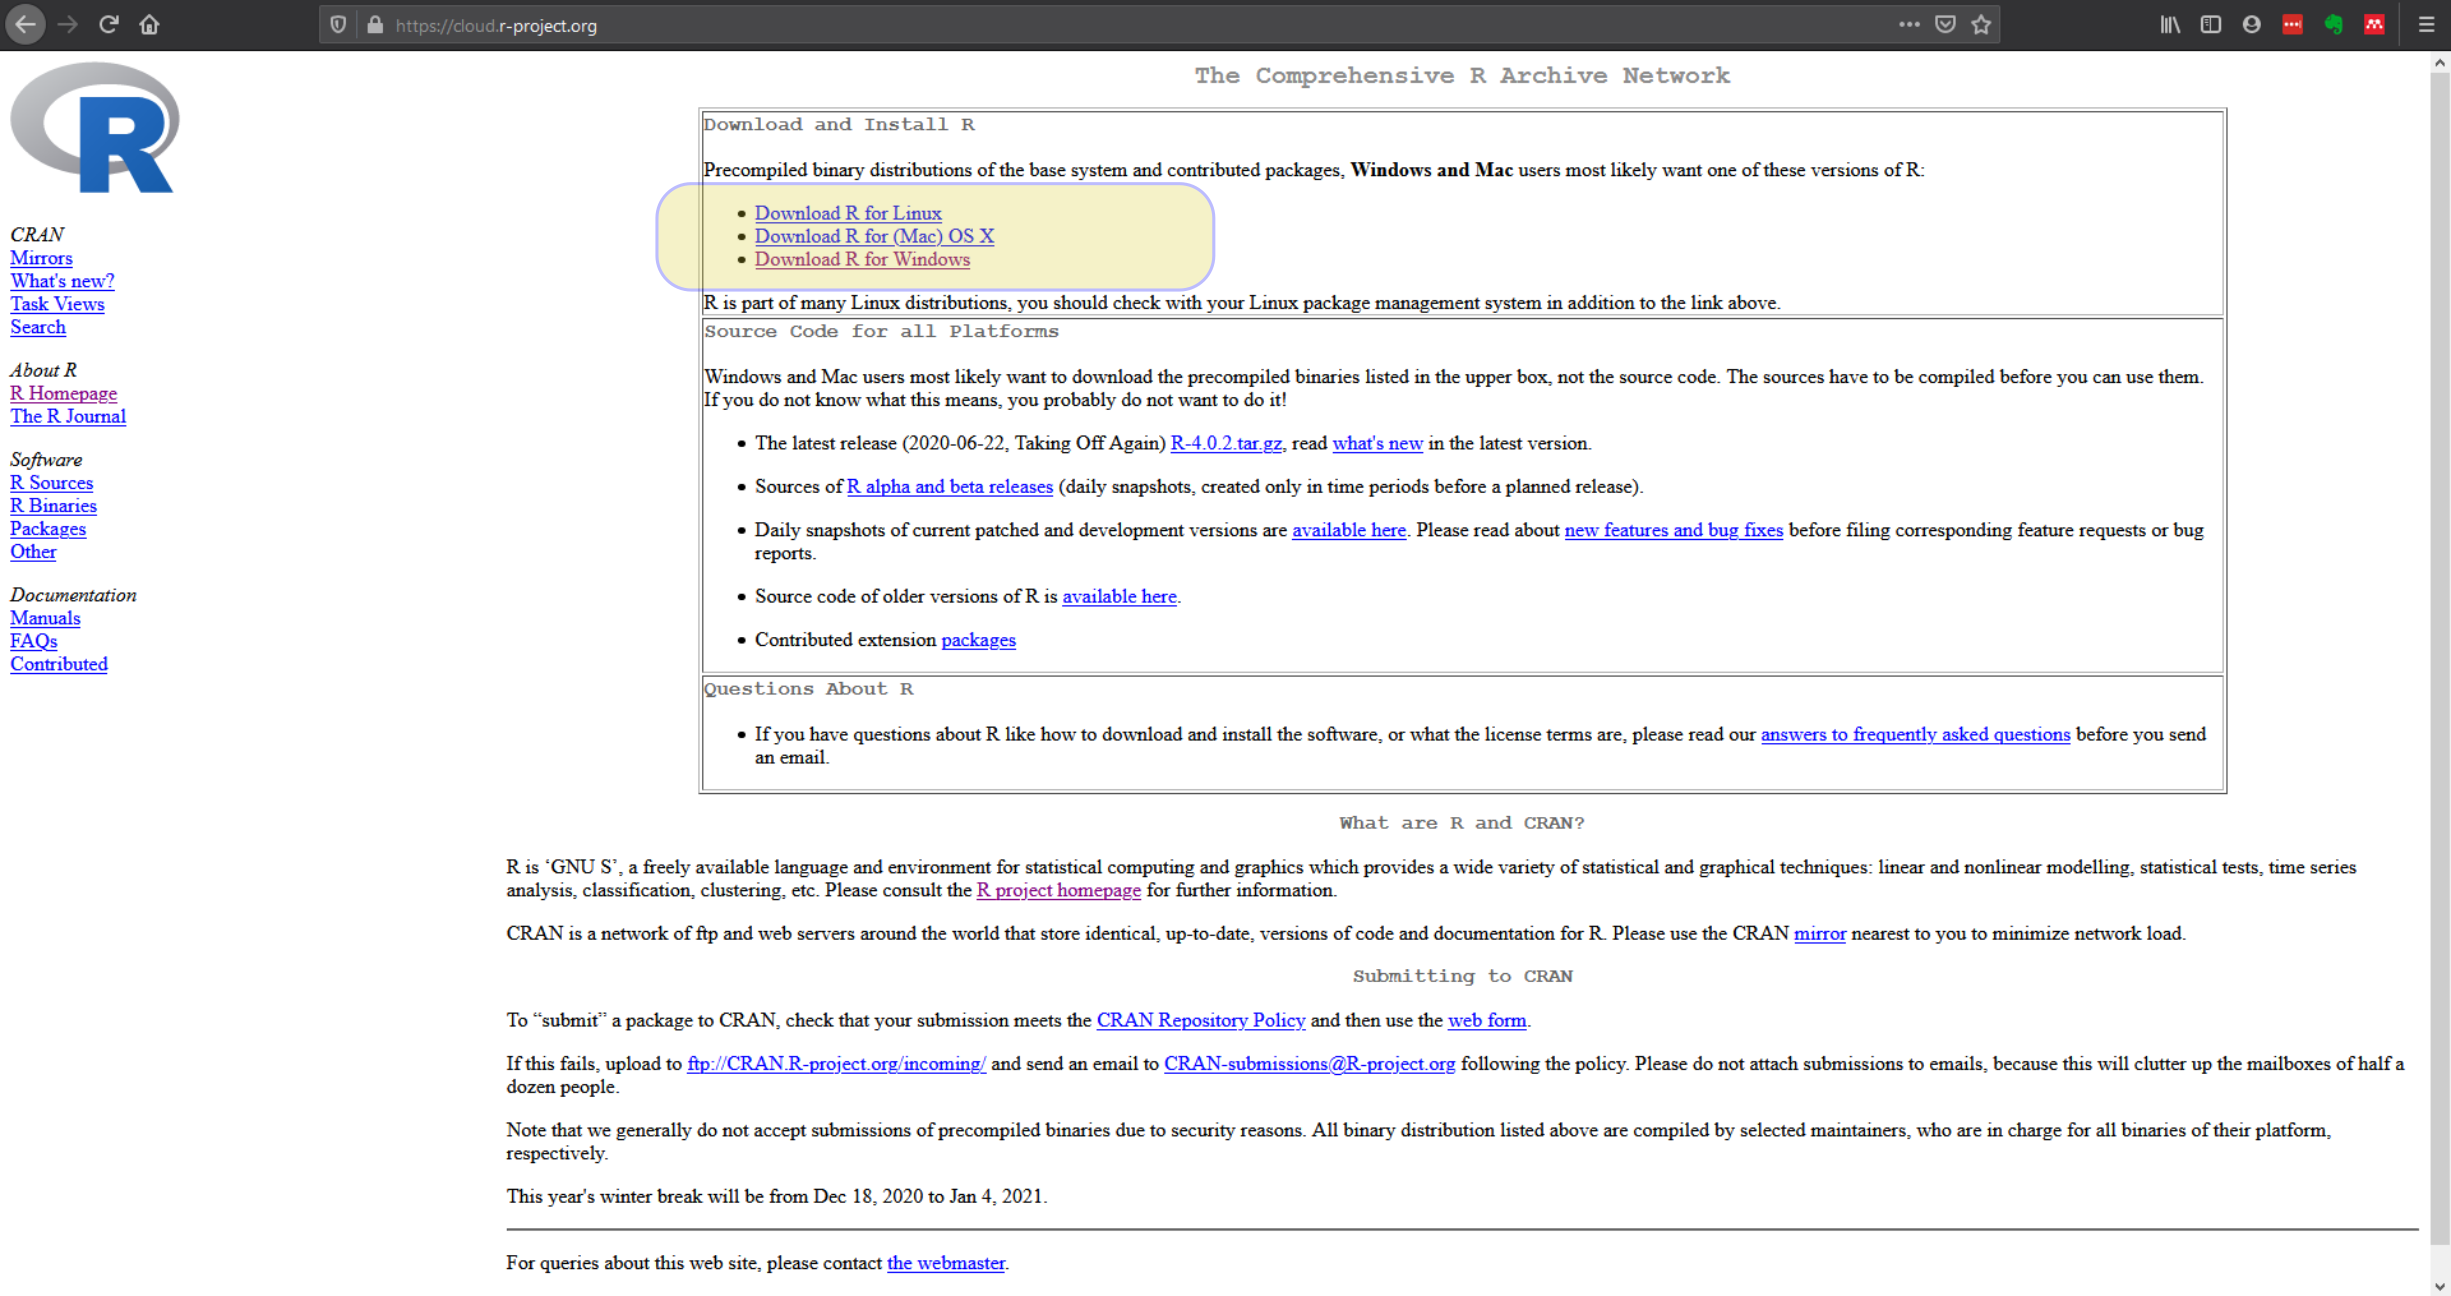This screenshot has height=1296, width=2451.
Task: Open the page actions three-dot menu
Action: pos(1909,24)
